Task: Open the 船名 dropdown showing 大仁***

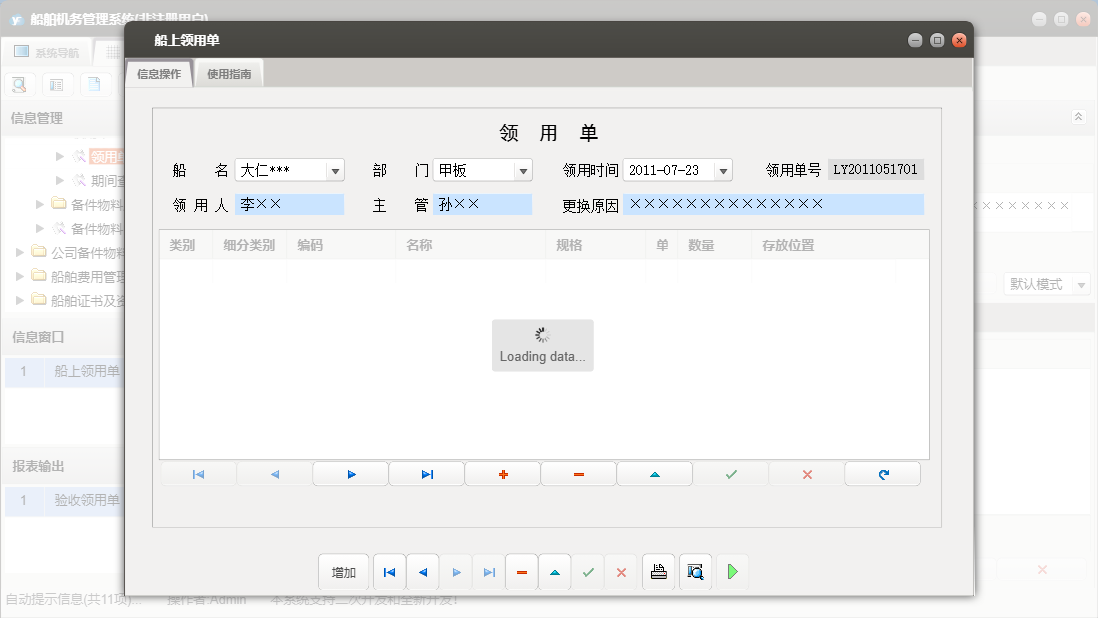Action: click(334, 170)
